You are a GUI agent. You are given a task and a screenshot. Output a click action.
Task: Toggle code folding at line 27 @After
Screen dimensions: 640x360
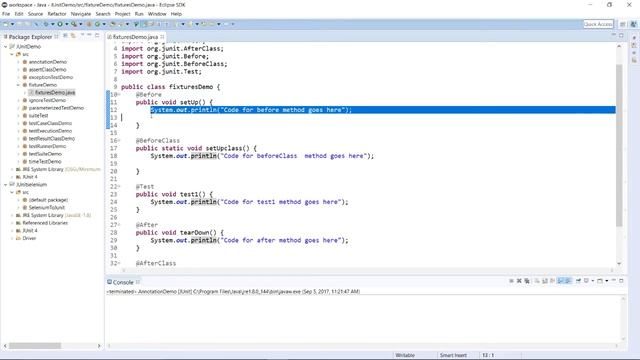pos(119,225)
